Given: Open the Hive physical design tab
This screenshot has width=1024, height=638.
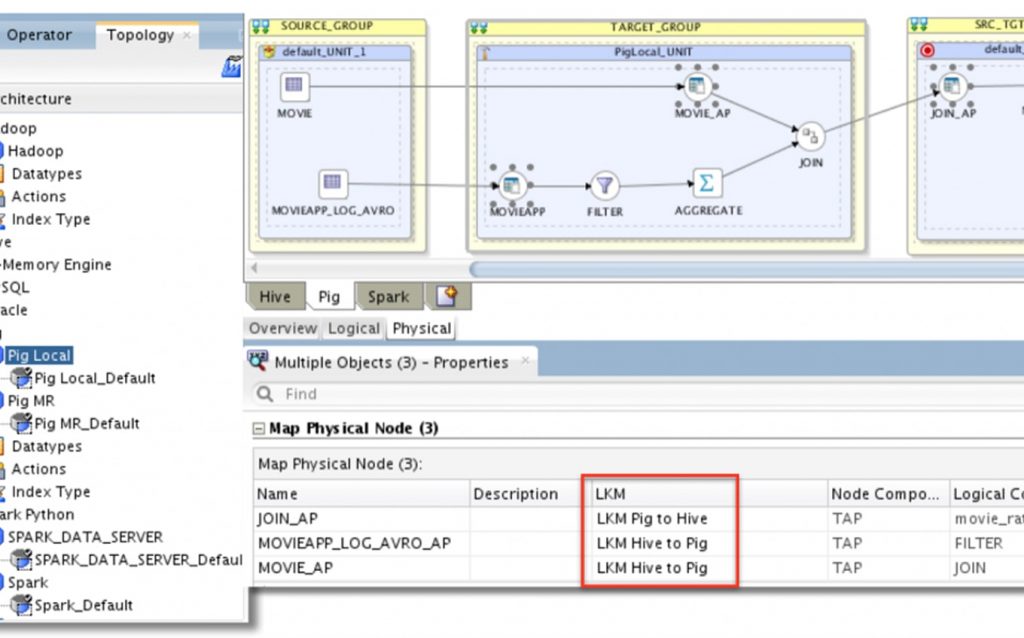Looking at the screenshot, I should 275,296.
